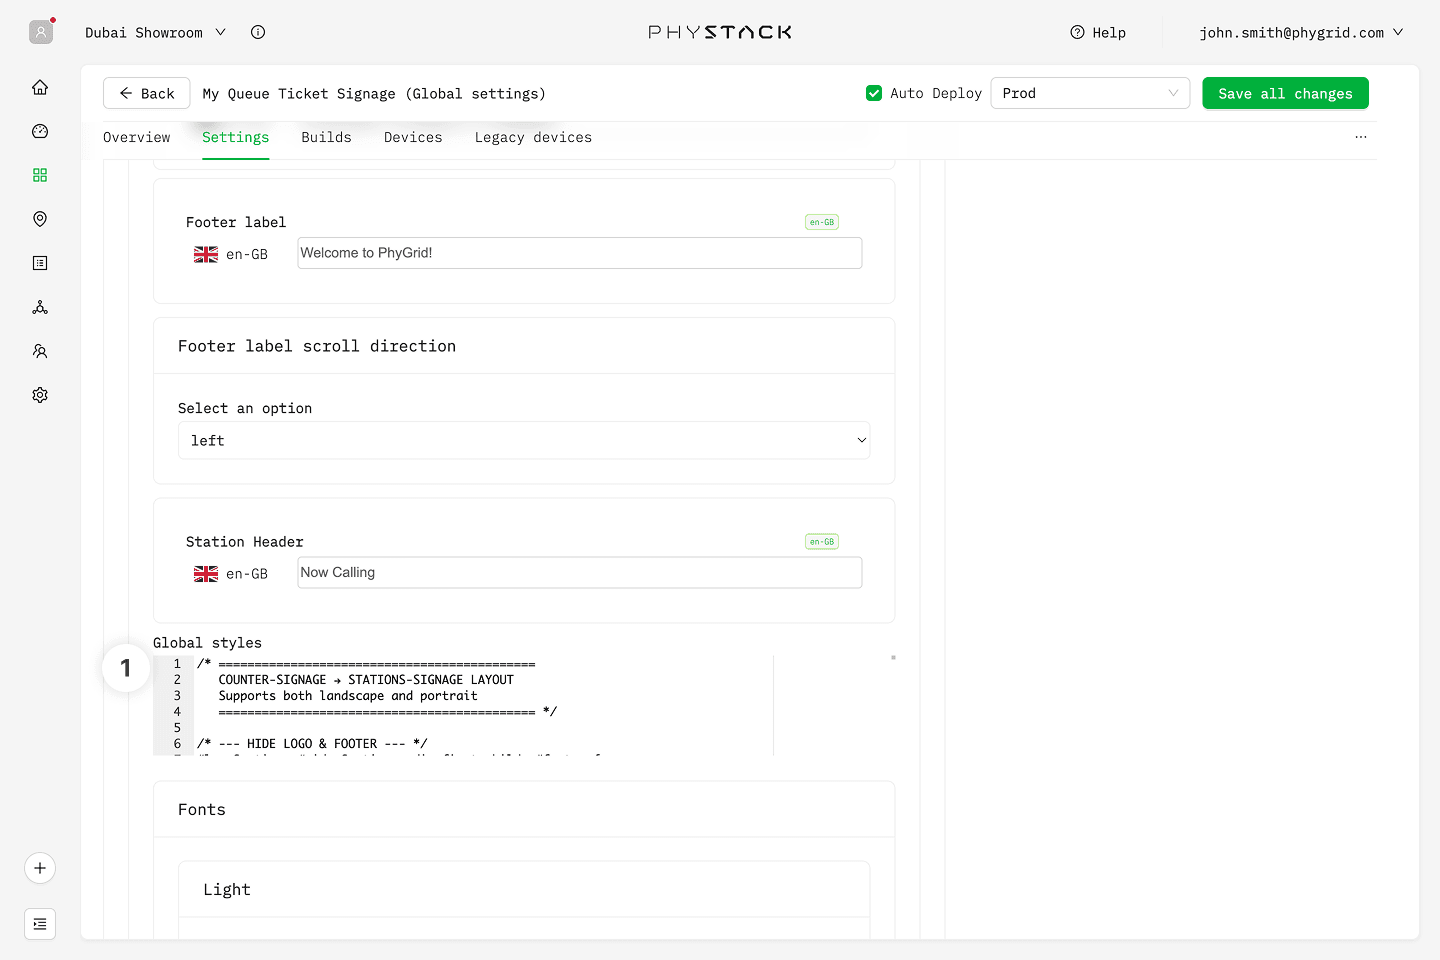Switch to the Legacy devices tab

pos(533,138)
